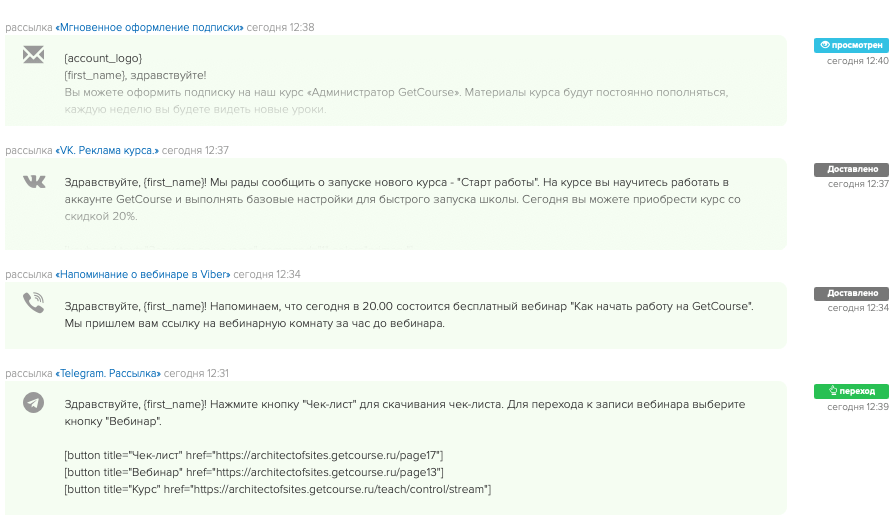Expand the VK course launch message
Image resolution: width=896 pixels, height=523 pixels.
(397, 199)
